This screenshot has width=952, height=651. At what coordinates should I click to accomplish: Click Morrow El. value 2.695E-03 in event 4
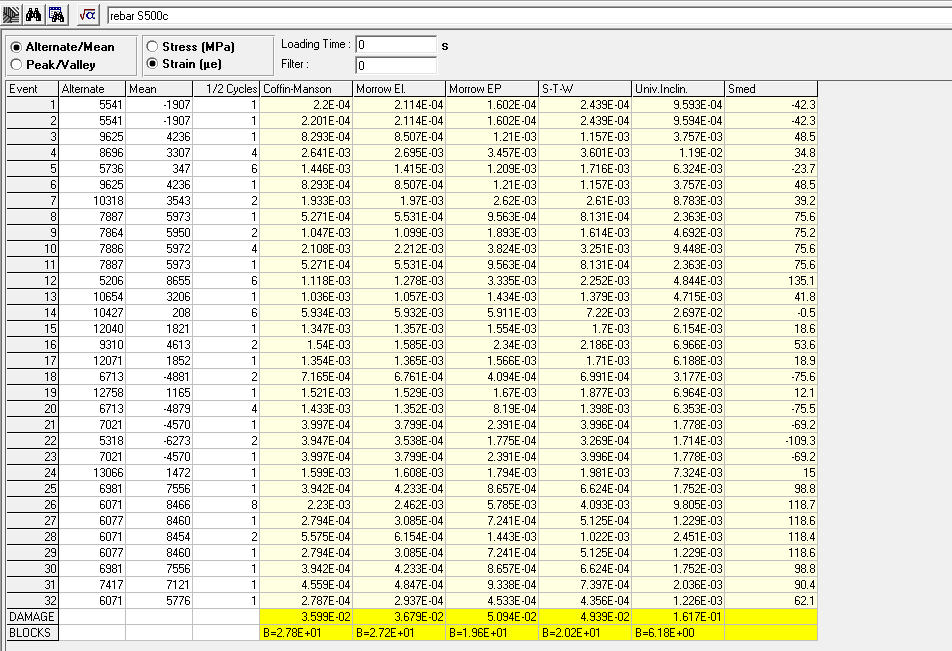[x=400, y=153]
